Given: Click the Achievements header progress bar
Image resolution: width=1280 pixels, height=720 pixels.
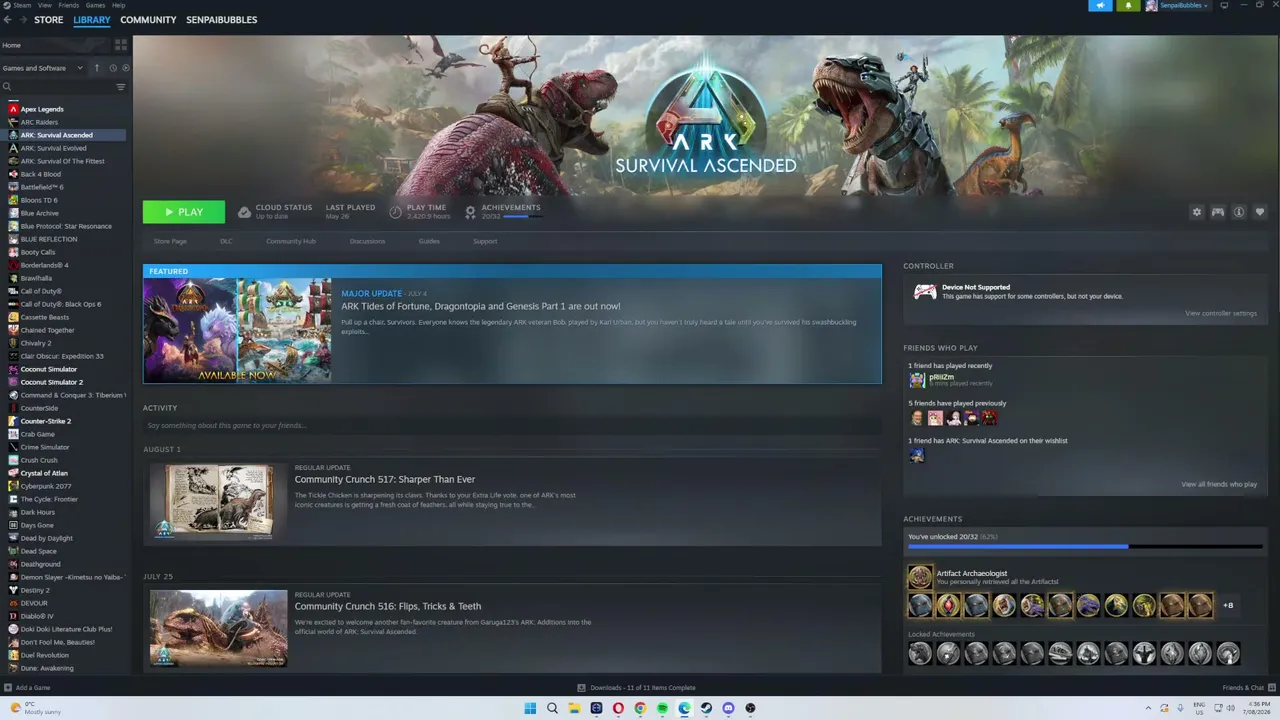Looking at the screenshot, I should (522, 216).
